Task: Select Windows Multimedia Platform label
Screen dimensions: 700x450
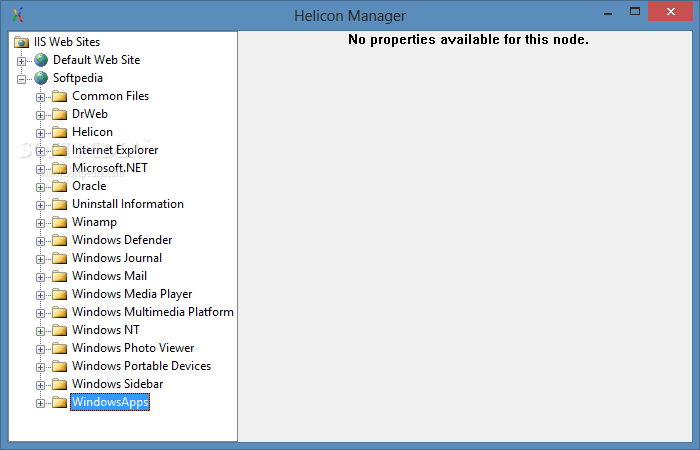Action: click(153, 312)
